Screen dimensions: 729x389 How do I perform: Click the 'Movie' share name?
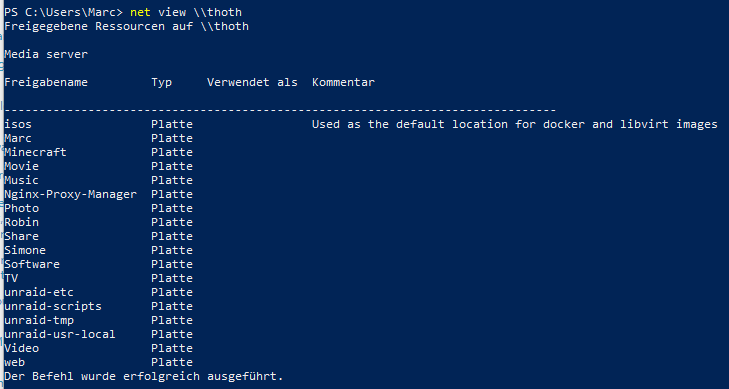click(21, 166)
